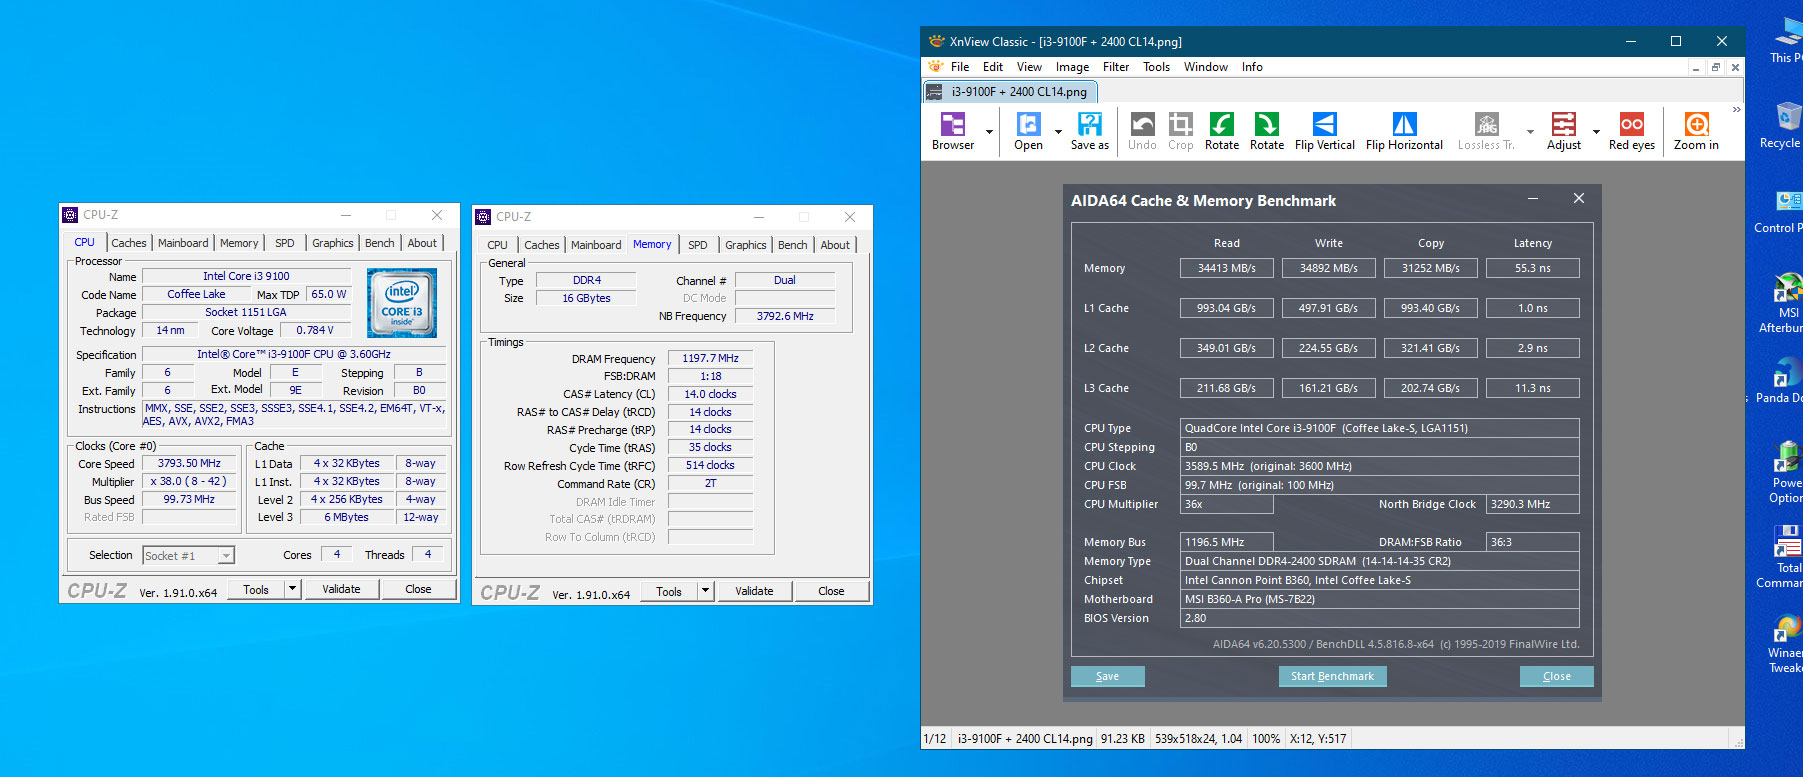Open the Window menu in XnView
1803x777 pixels.
[x=1206, y=67]
